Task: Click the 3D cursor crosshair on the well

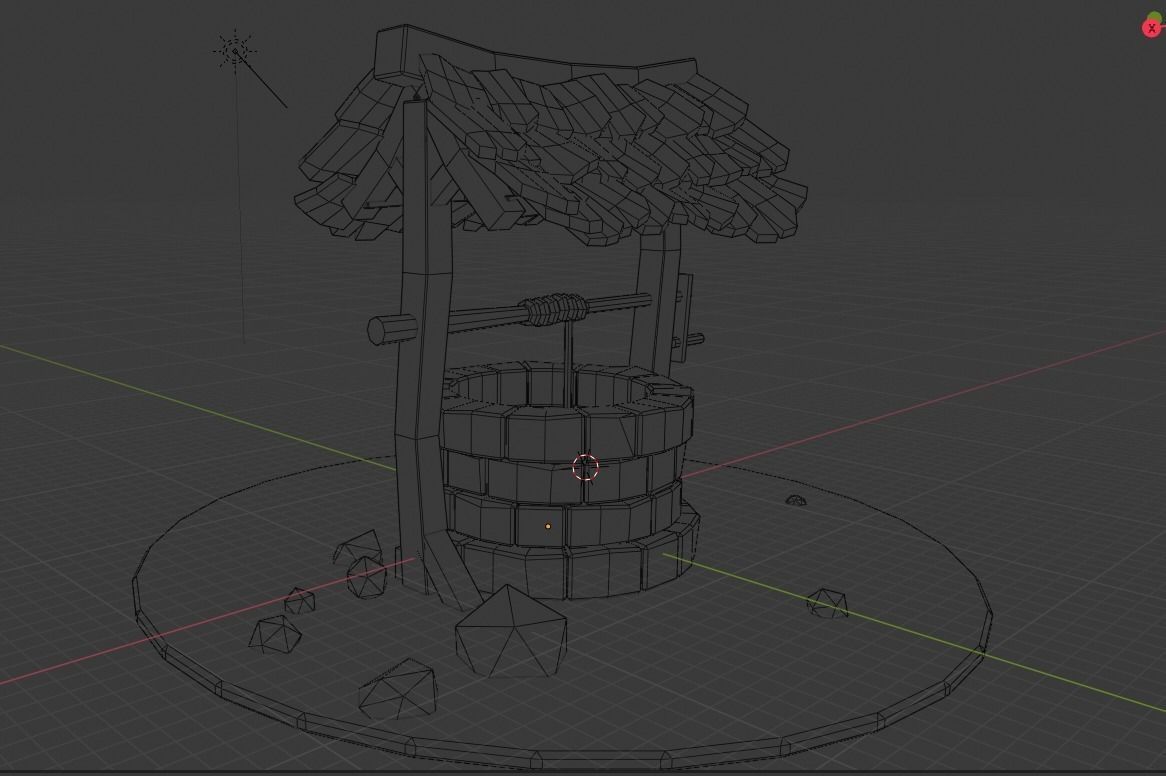Action: point(586,468)
